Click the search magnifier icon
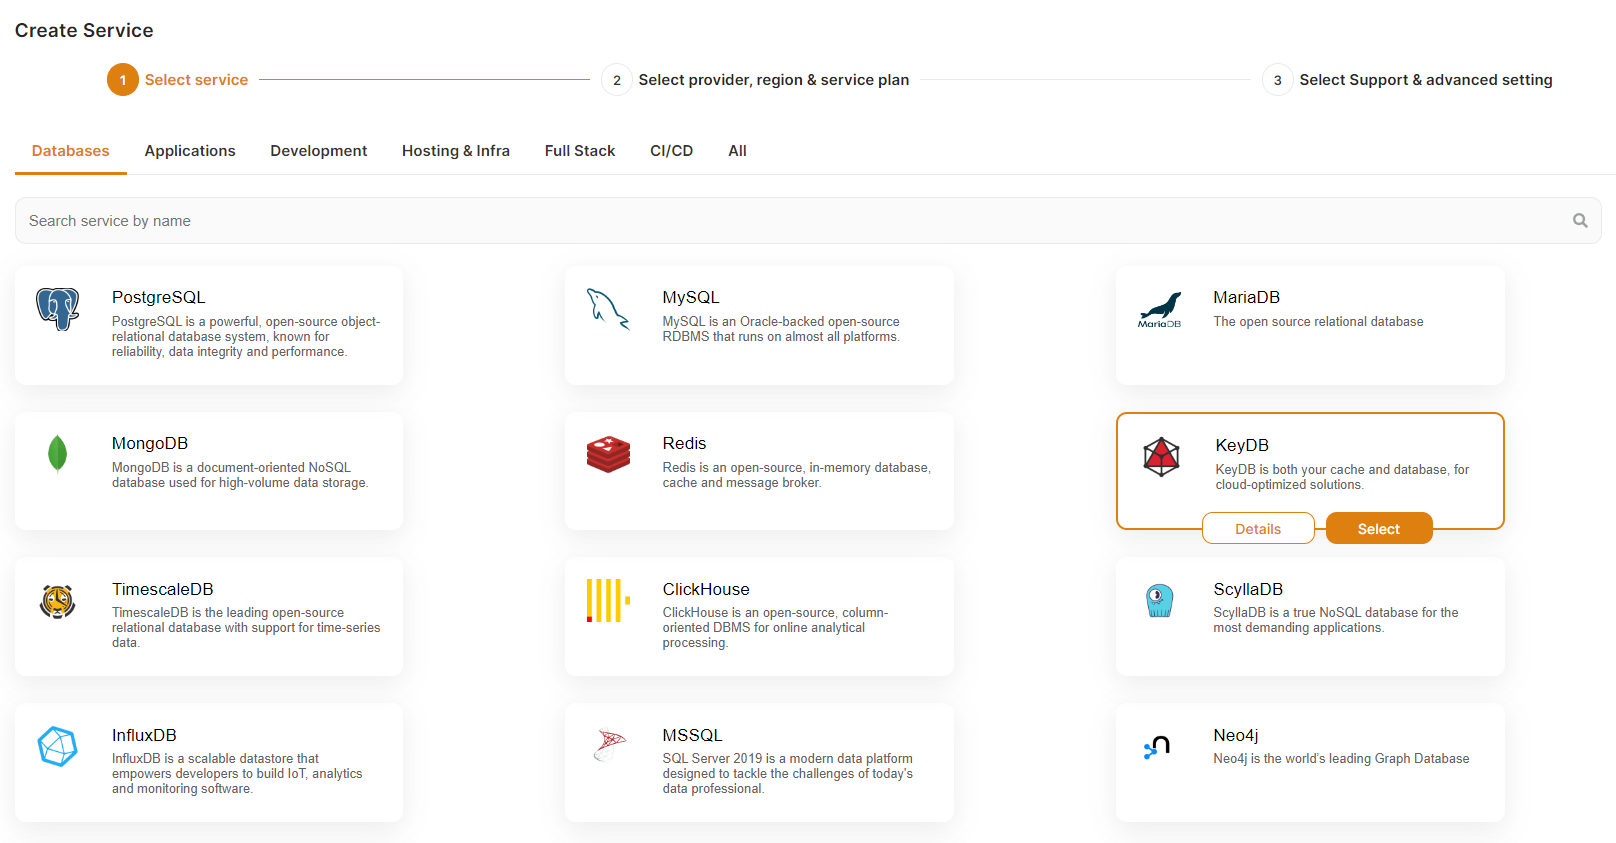Screen dimensions: 1616x843 click(1580, 221)
